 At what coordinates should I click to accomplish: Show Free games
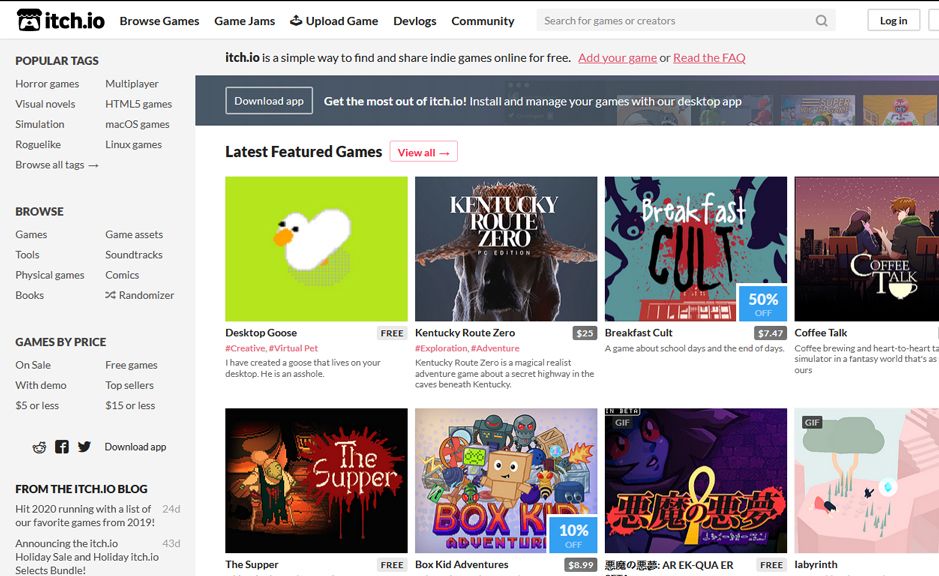click(x=131, y=365)
